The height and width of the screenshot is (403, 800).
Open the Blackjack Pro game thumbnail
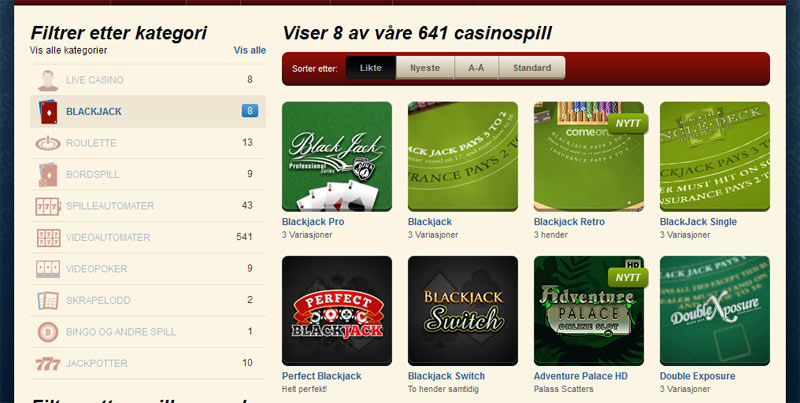[x=337, y=157]
